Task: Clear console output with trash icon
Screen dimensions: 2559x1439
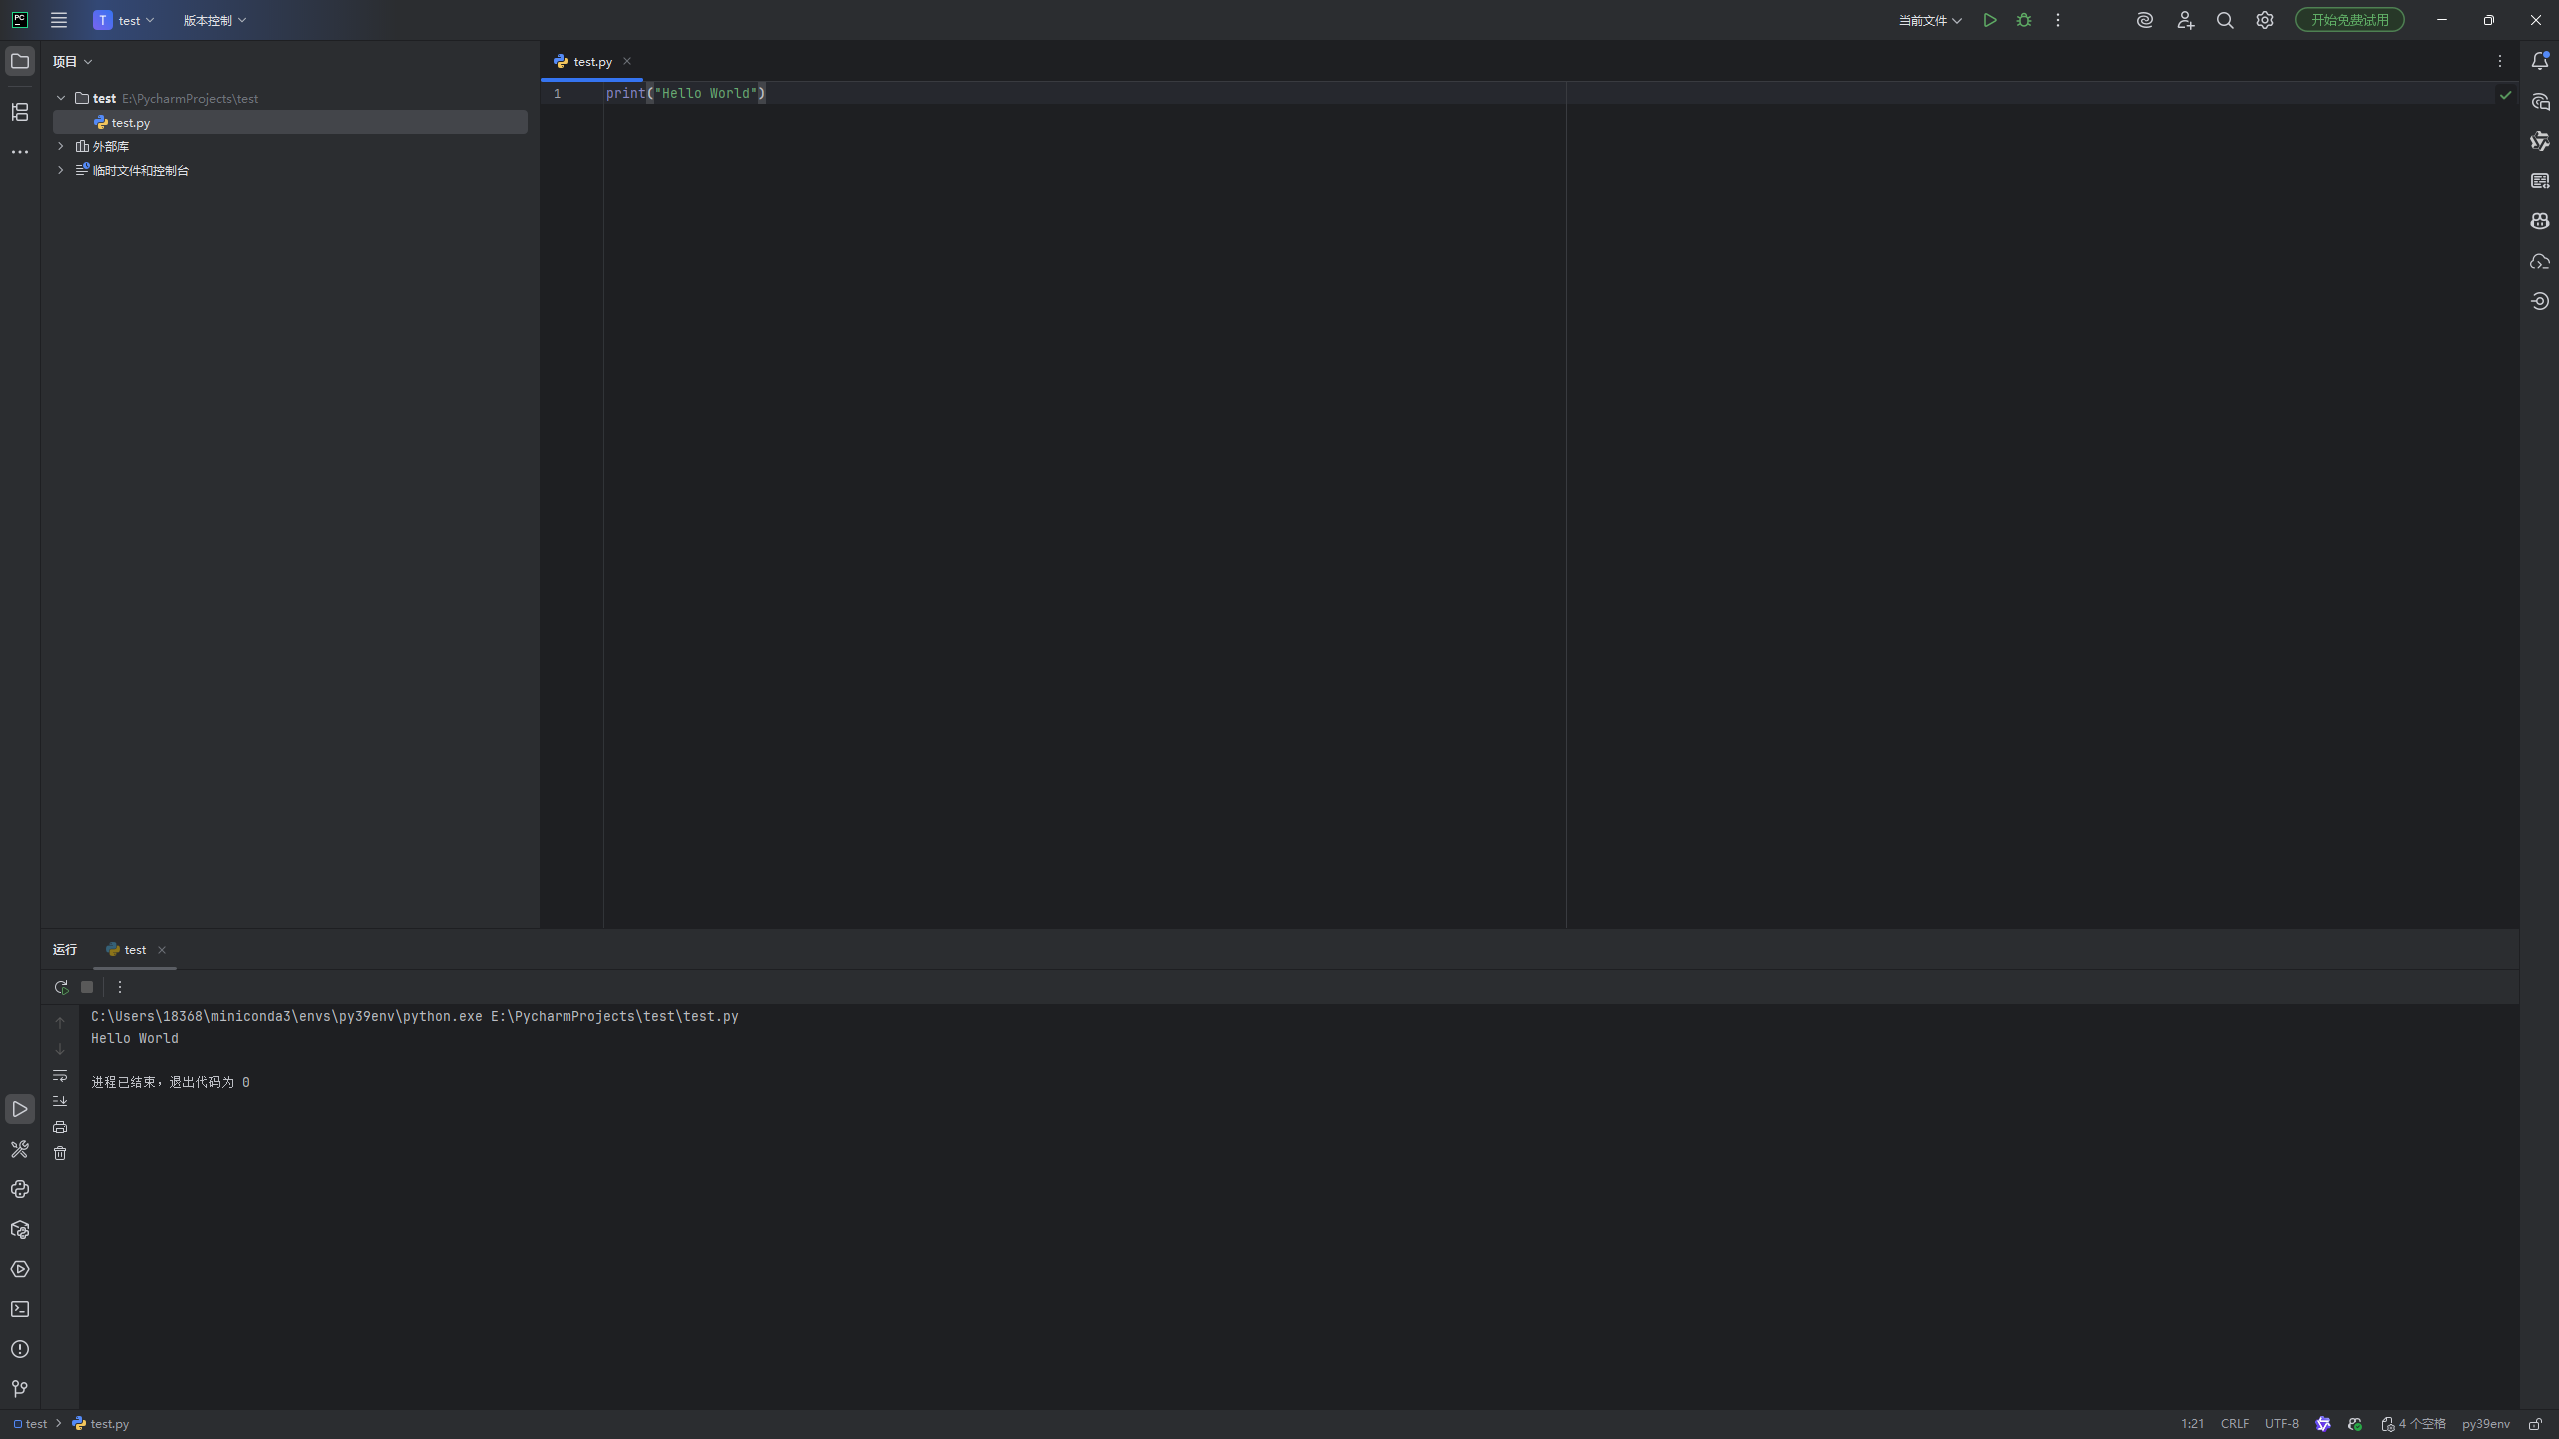Action: pos(60,1153)
